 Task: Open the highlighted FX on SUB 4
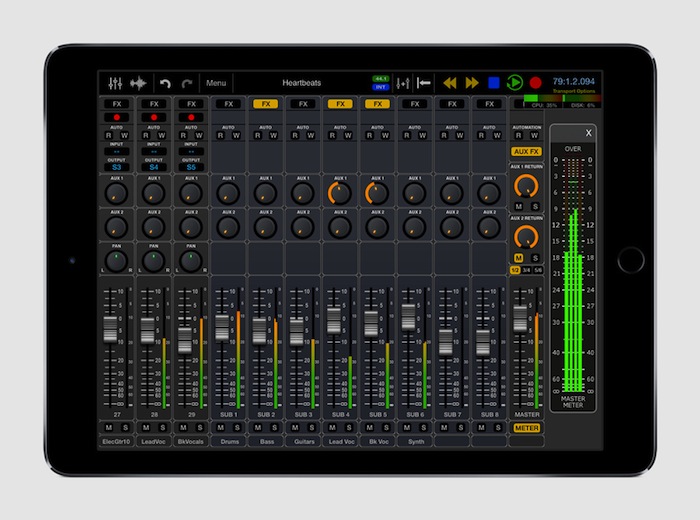[x=340, y=104]
